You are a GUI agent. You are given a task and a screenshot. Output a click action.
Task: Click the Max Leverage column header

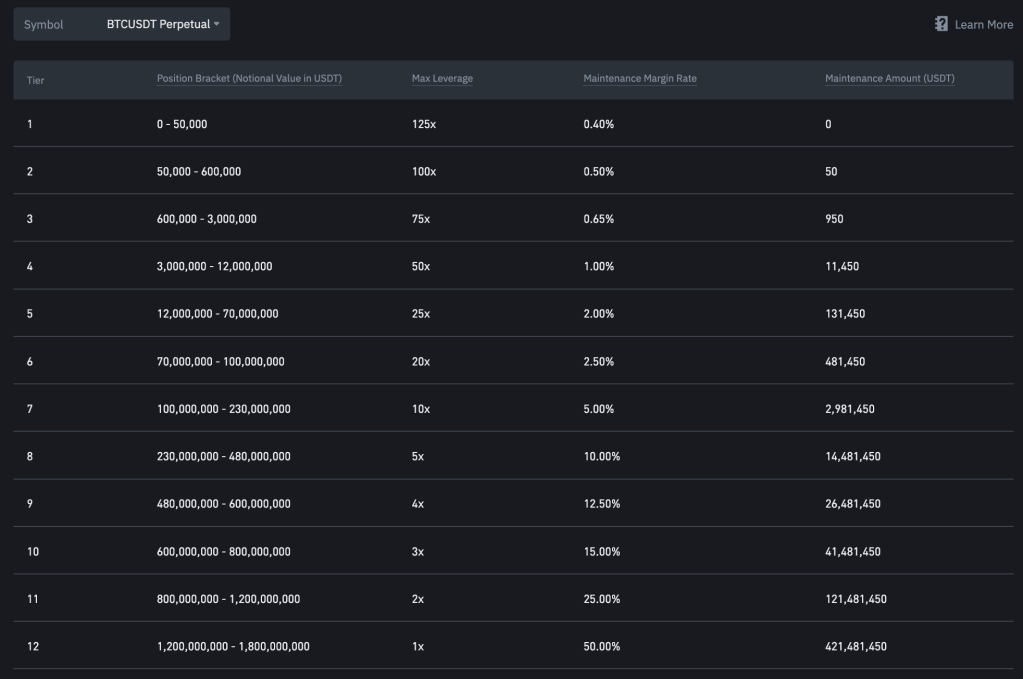442,79
